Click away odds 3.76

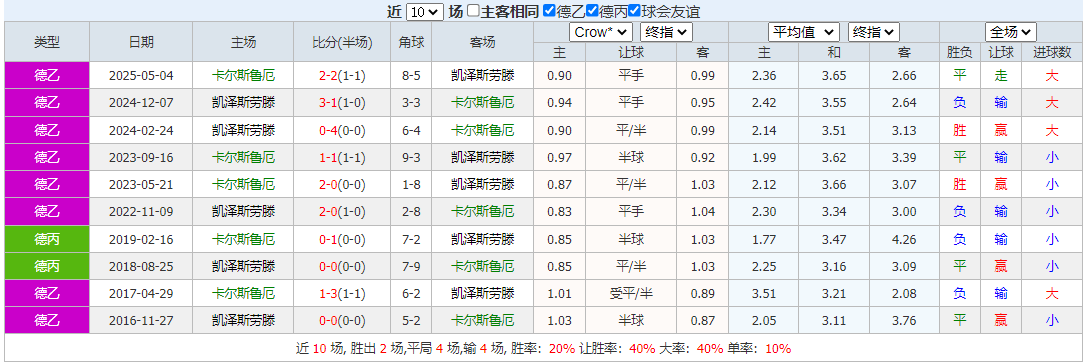904,321
